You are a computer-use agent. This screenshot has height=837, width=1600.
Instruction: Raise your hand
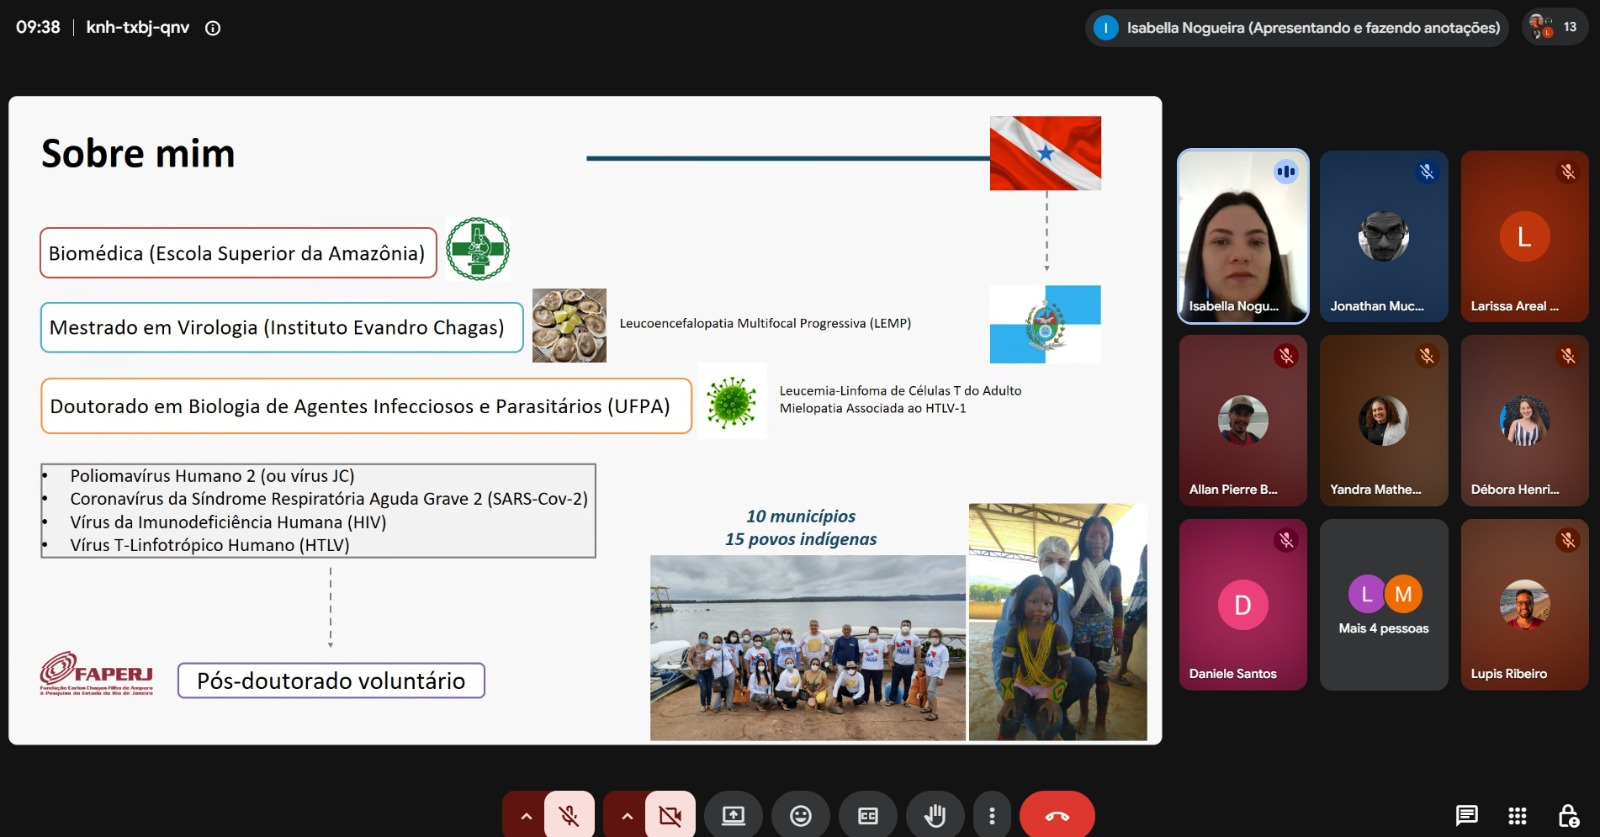click(935, 816)
